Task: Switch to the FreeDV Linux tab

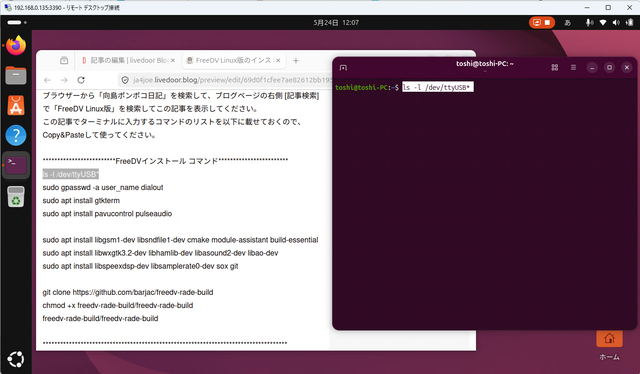Action: [x=234, y=60]
